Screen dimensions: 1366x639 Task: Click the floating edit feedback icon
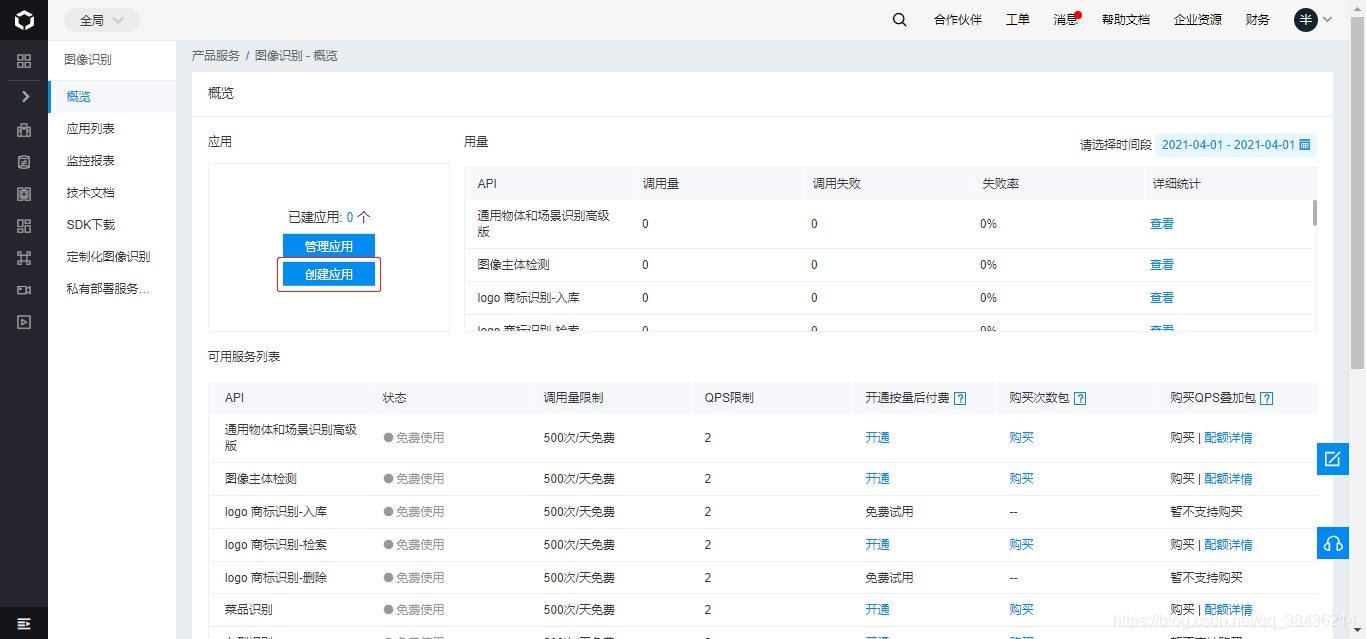point(1333,459)
